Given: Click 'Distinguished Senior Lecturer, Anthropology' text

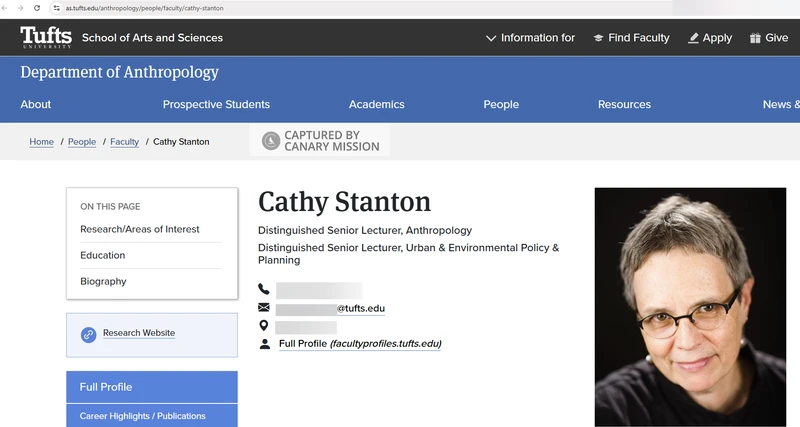Looking at the screenshot, I should (365, 230).
